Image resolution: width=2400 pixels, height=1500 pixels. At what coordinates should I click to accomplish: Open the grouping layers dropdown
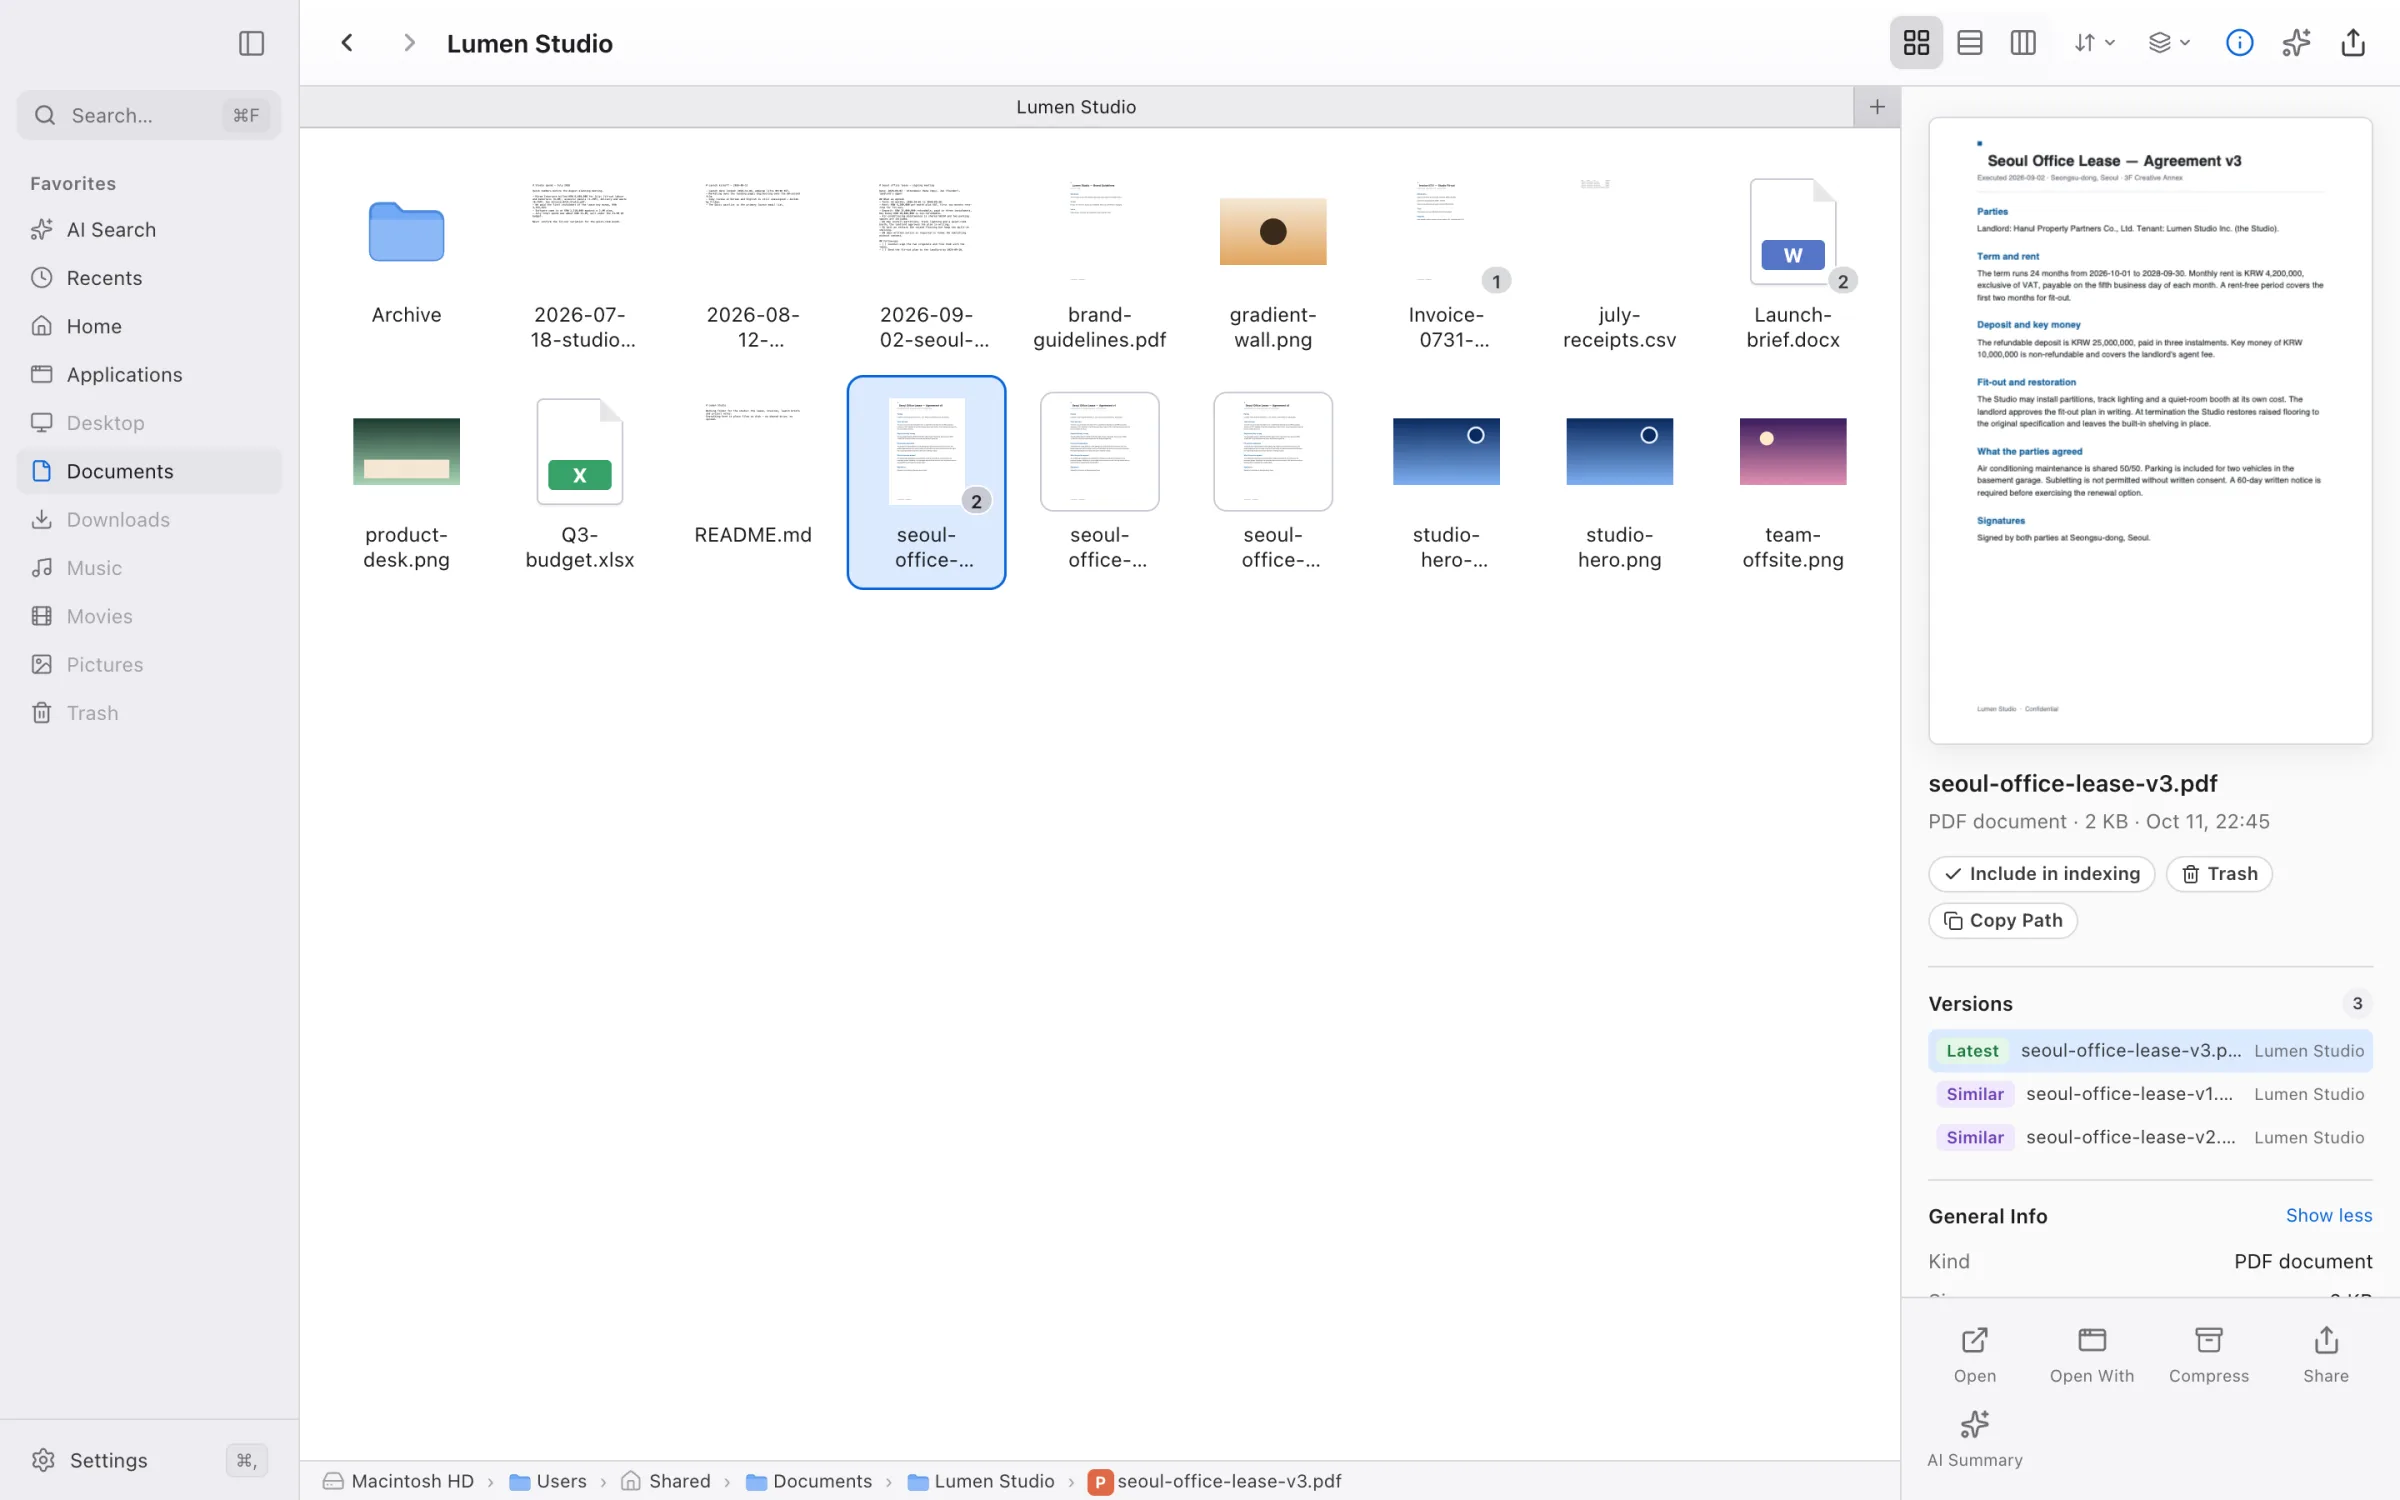click(2169, 43)
